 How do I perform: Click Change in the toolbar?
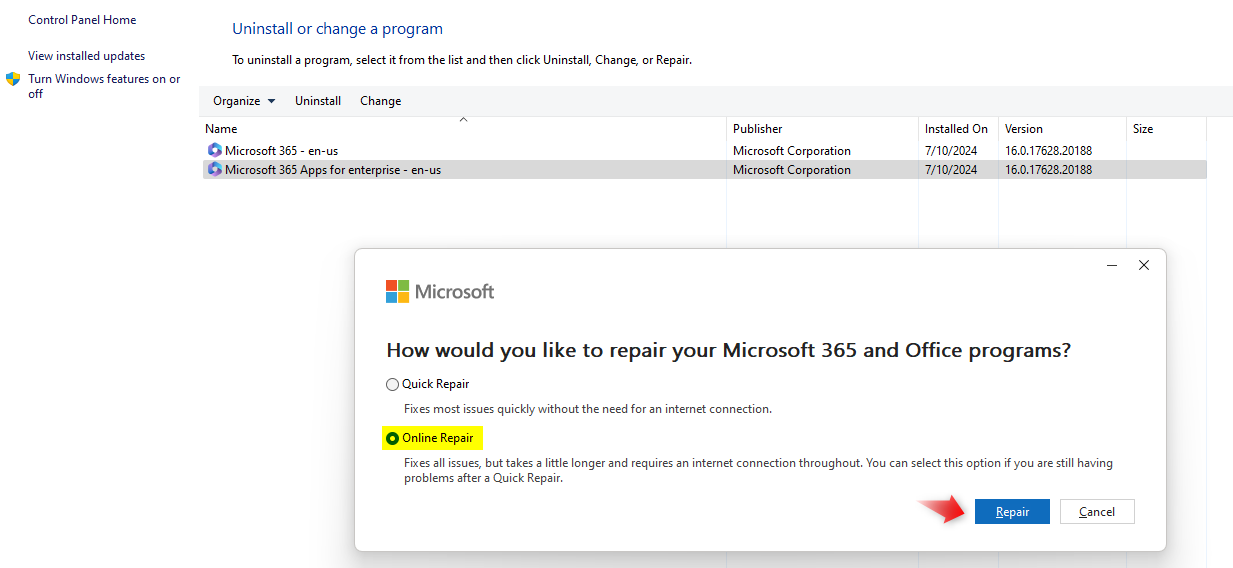pos(380,101)
